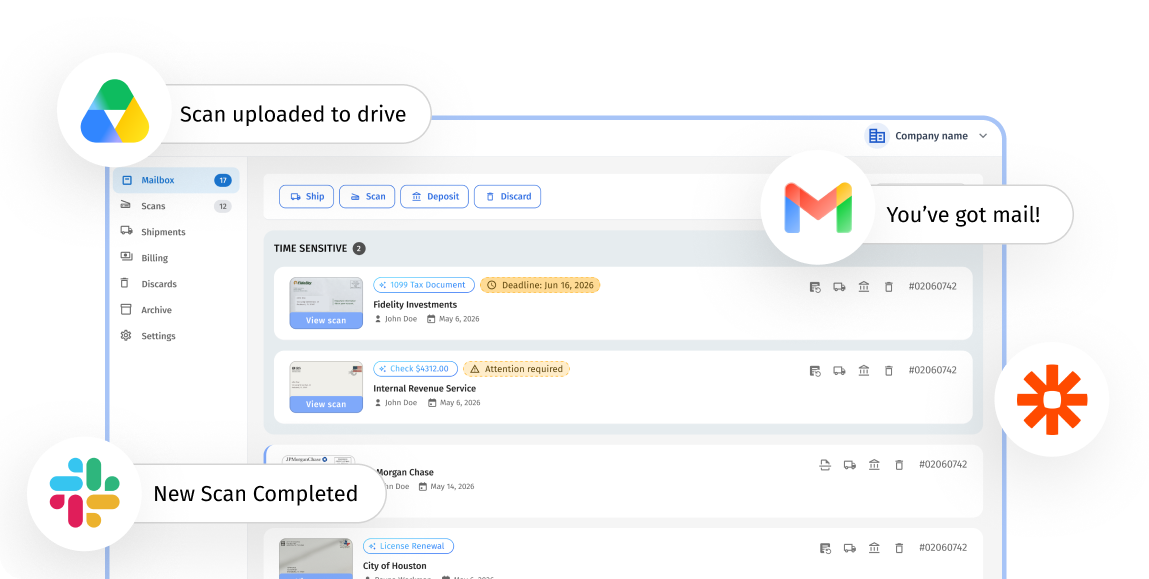Click the Gmail logo bubble
The width and height of the screenshot is (1149, 579).
(817, 208)
